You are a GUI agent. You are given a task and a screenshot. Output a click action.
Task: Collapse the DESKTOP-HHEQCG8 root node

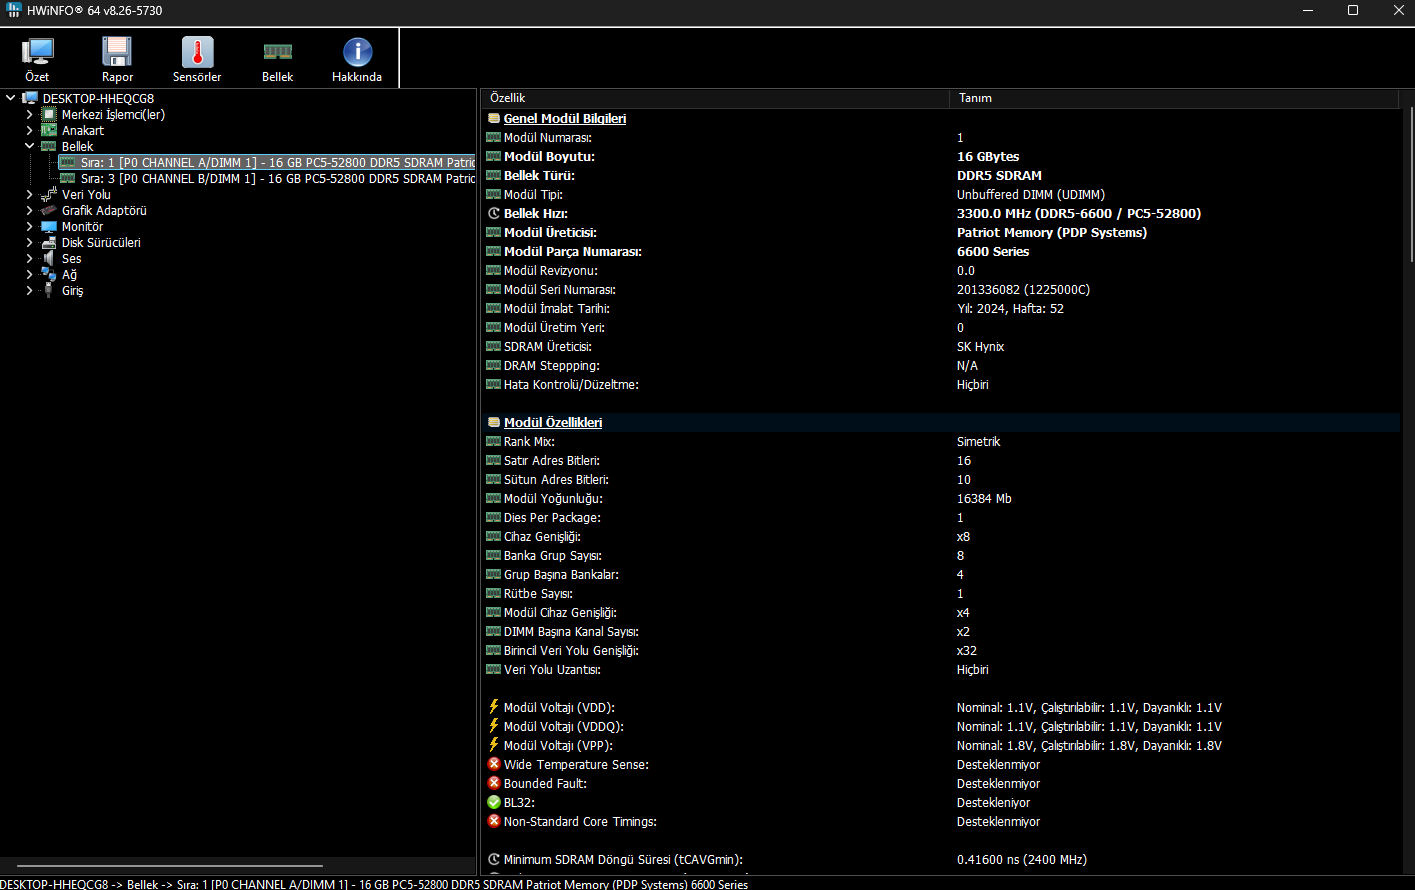click(11, 98)
